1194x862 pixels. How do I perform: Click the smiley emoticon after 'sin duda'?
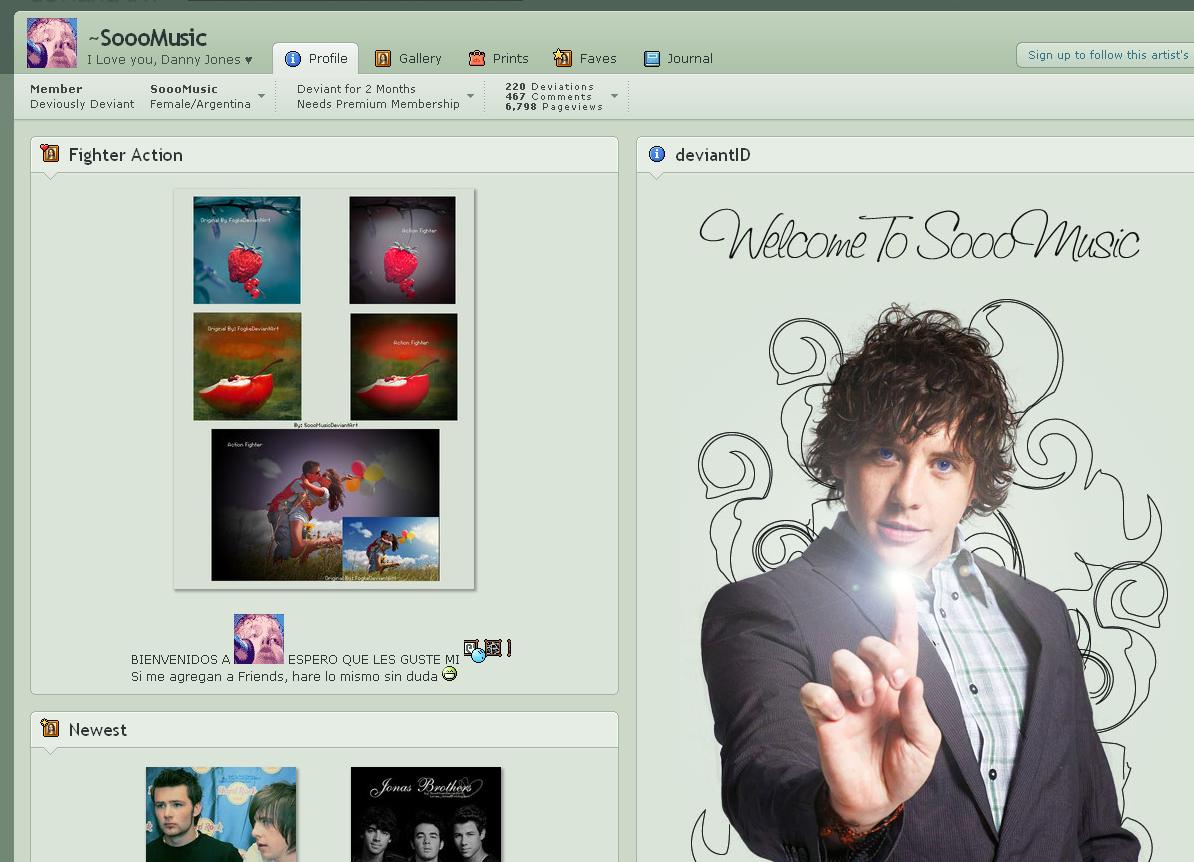(449, 674)
